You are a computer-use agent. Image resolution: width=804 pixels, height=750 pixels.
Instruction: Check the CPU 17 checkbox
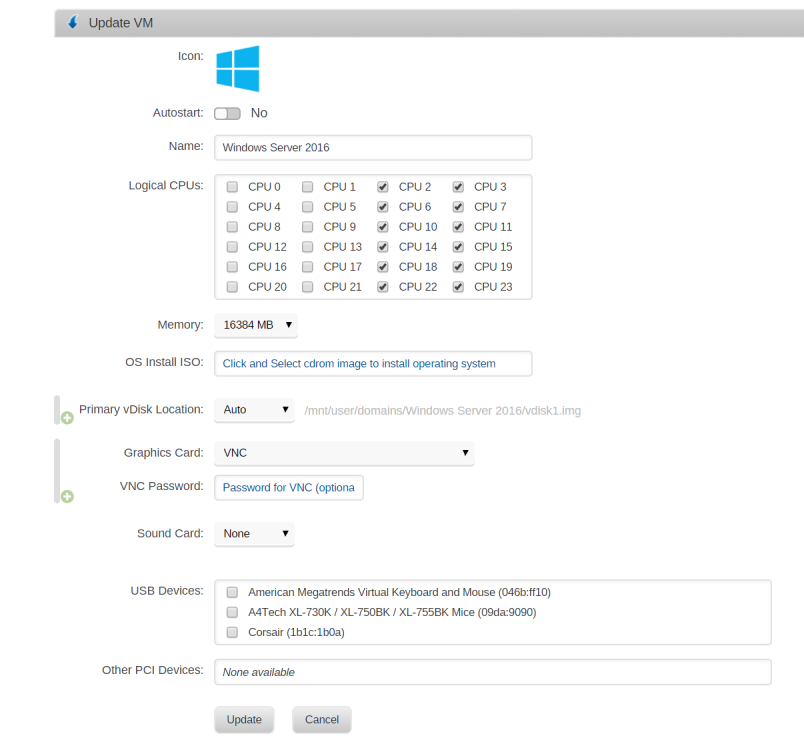308,267
